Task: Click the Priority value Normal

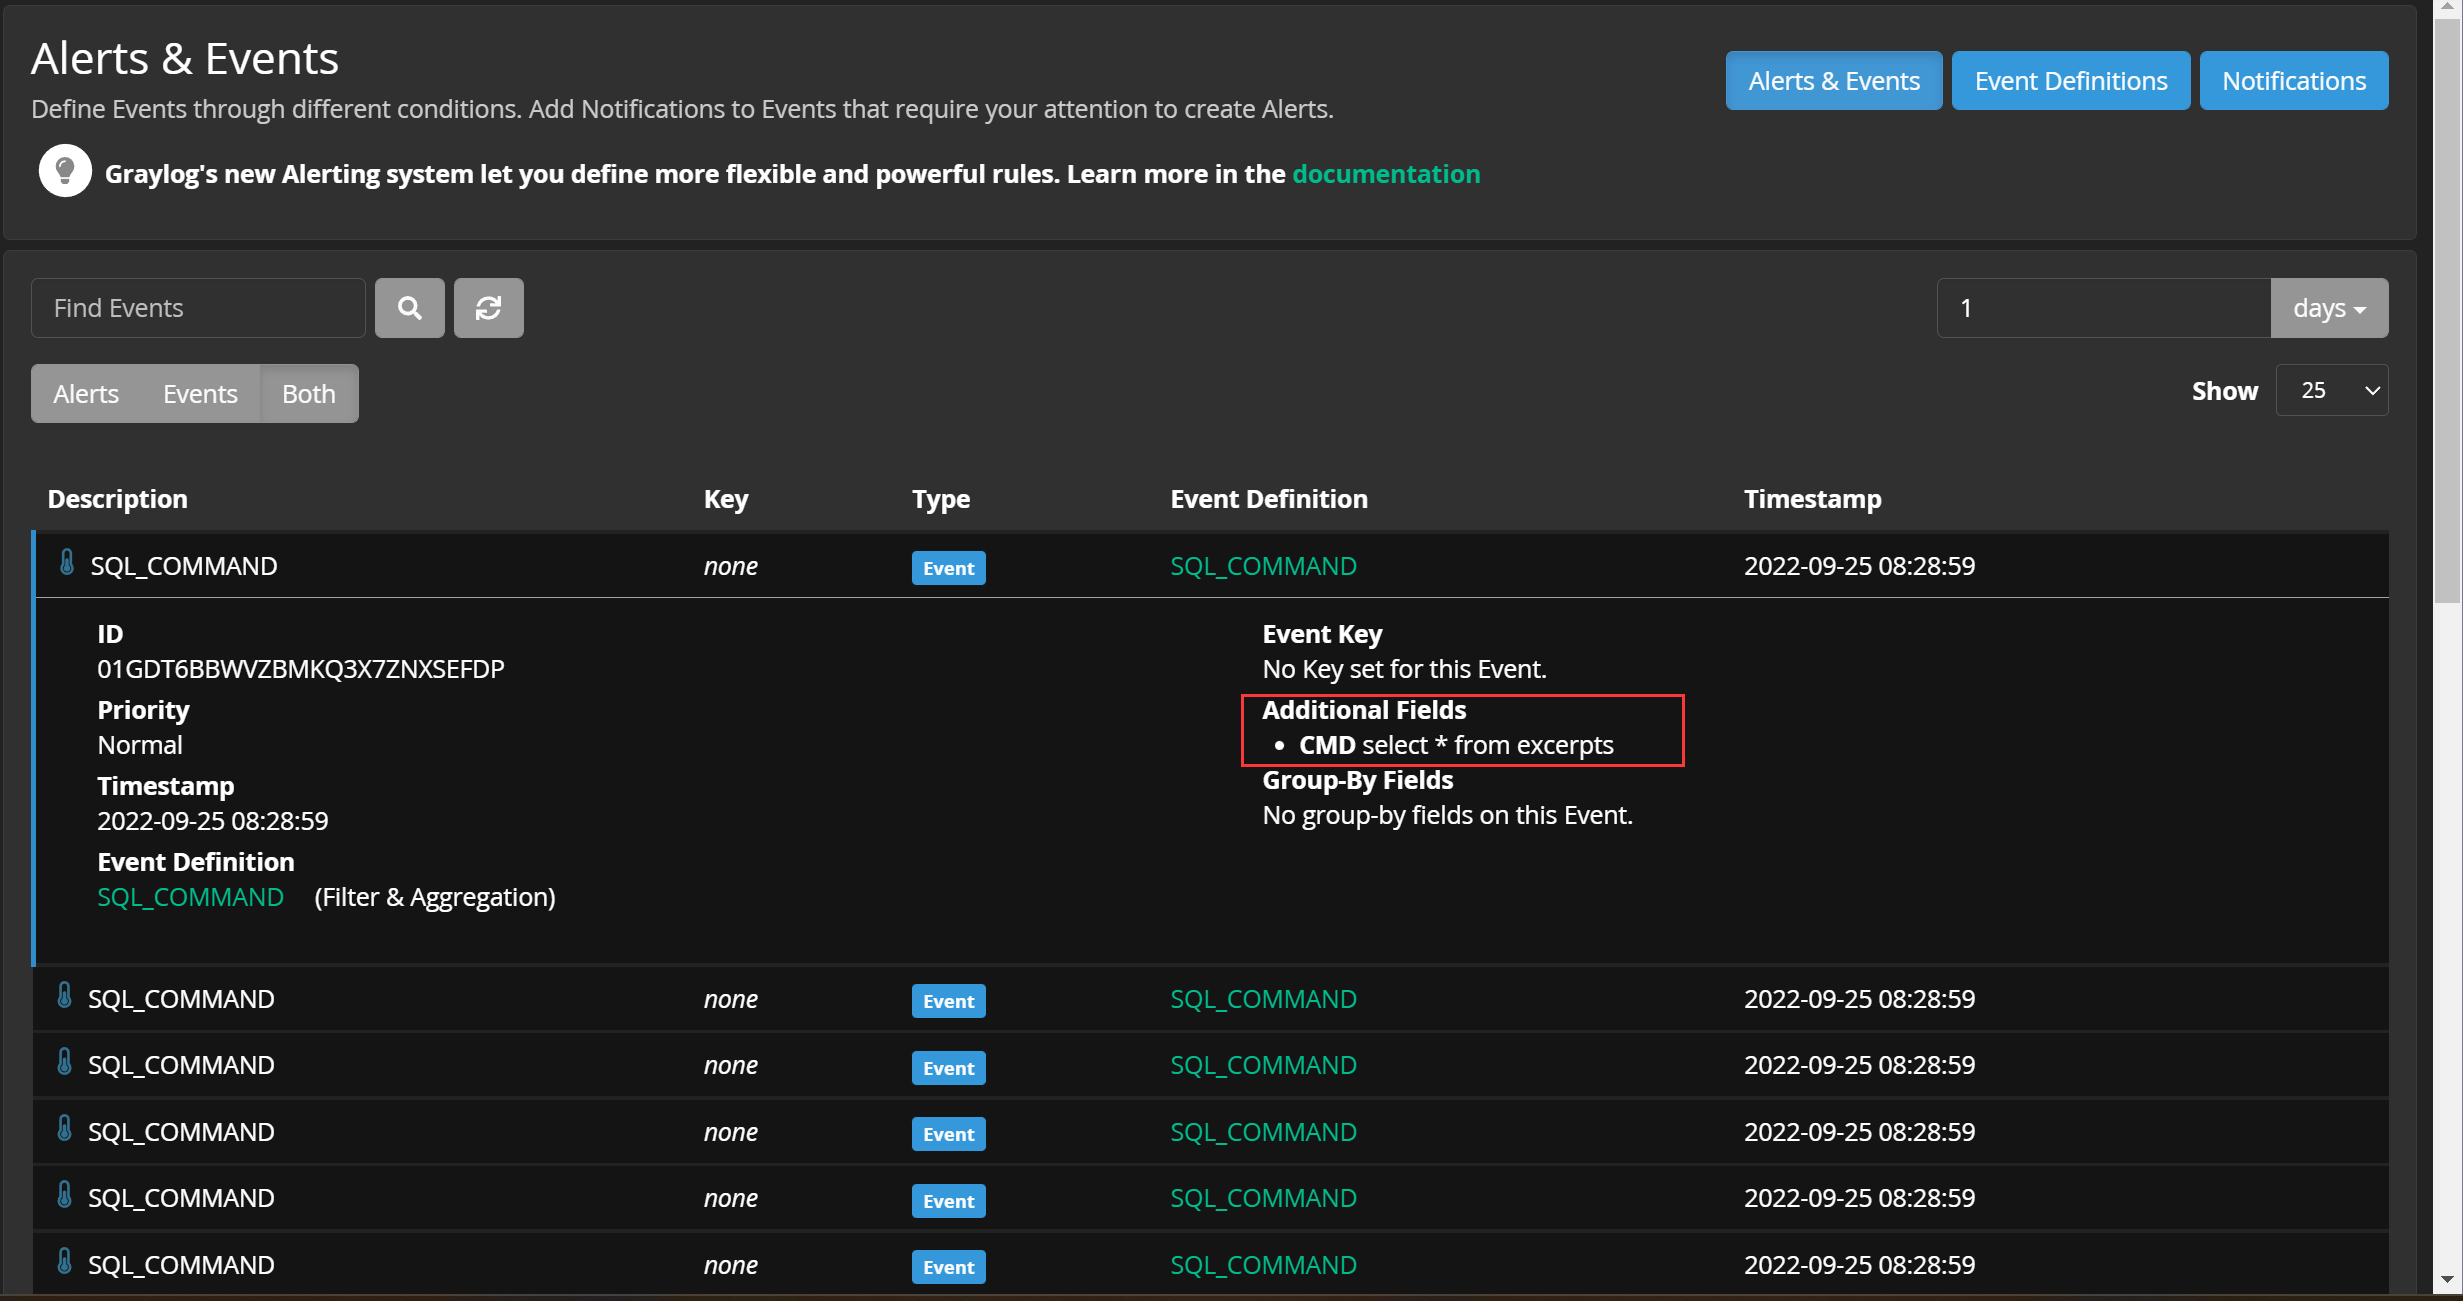Action: (x=140, y=745)
